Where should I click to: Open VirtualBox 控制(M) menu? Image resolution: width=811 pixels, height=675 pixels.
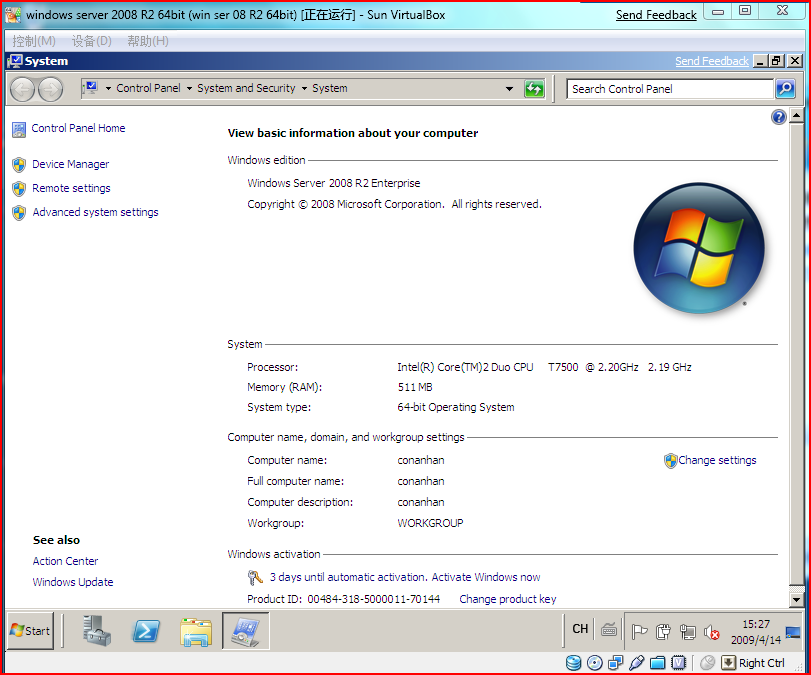pyautogui.click(x=34, y=41)
